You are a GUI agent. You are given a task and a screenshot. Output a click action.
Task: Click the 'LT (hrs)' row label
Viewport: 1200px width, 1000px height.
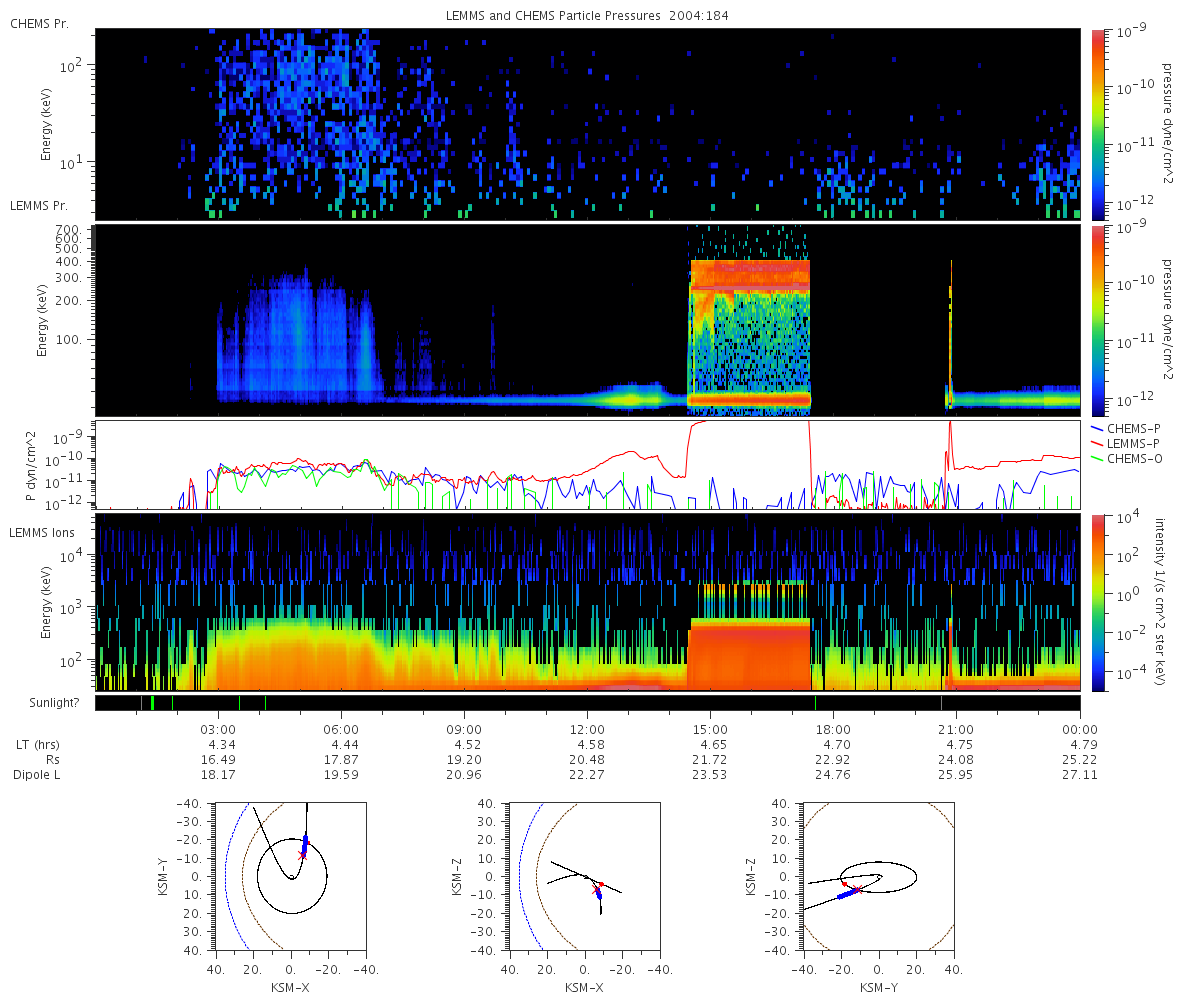coord(37,745)
